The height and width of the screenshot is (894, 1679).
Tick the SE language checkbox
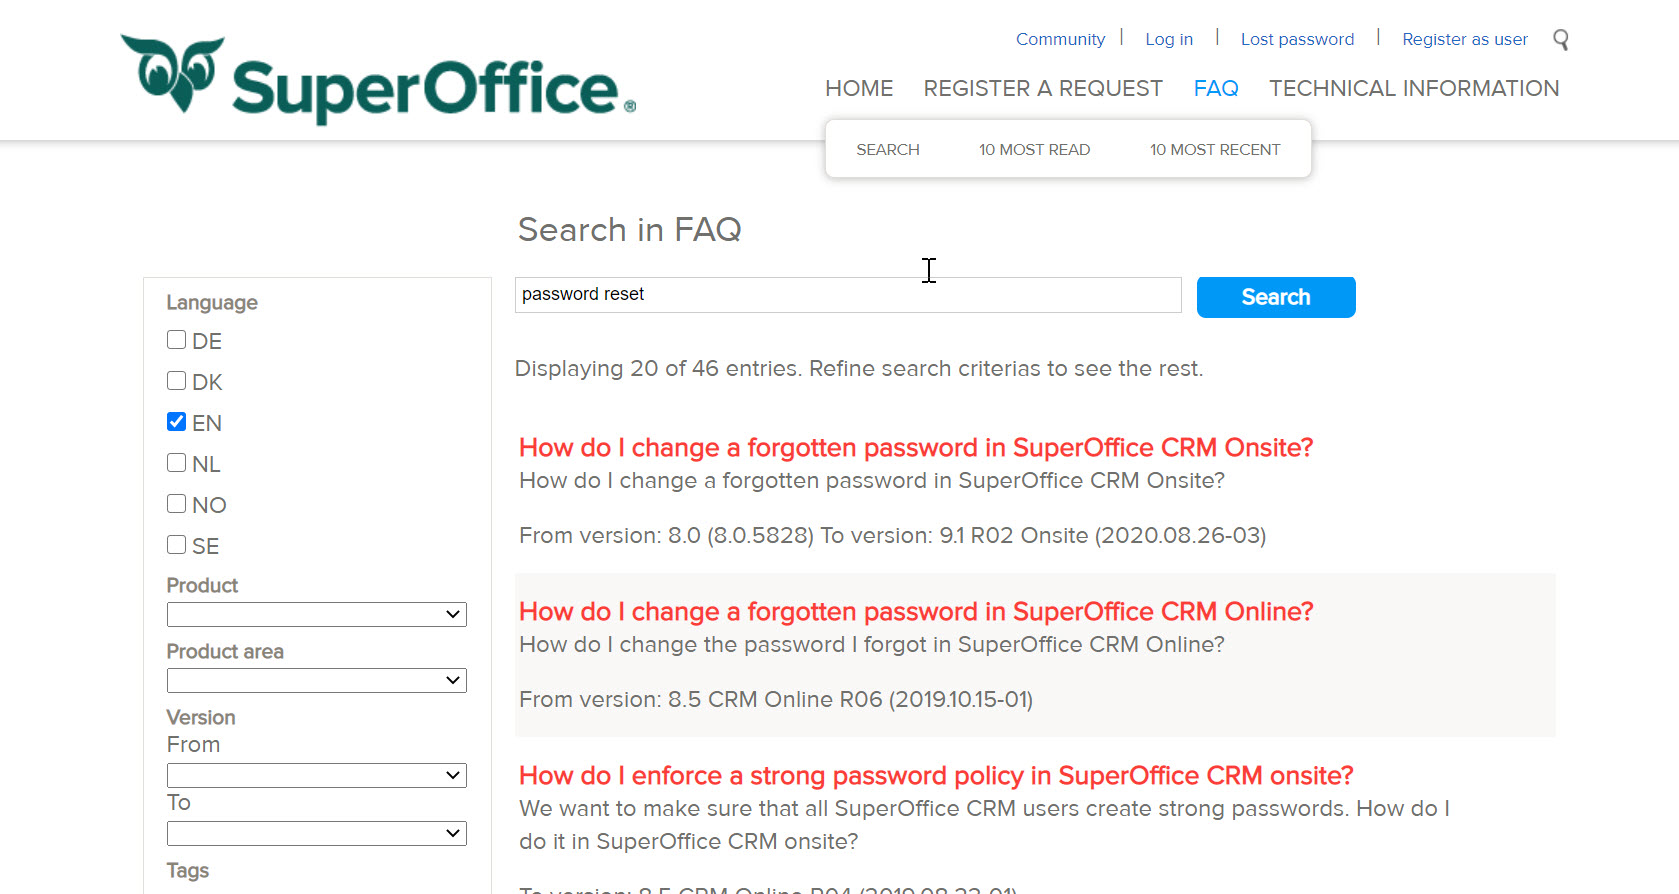pyautogui.click(x=177, y=545)
